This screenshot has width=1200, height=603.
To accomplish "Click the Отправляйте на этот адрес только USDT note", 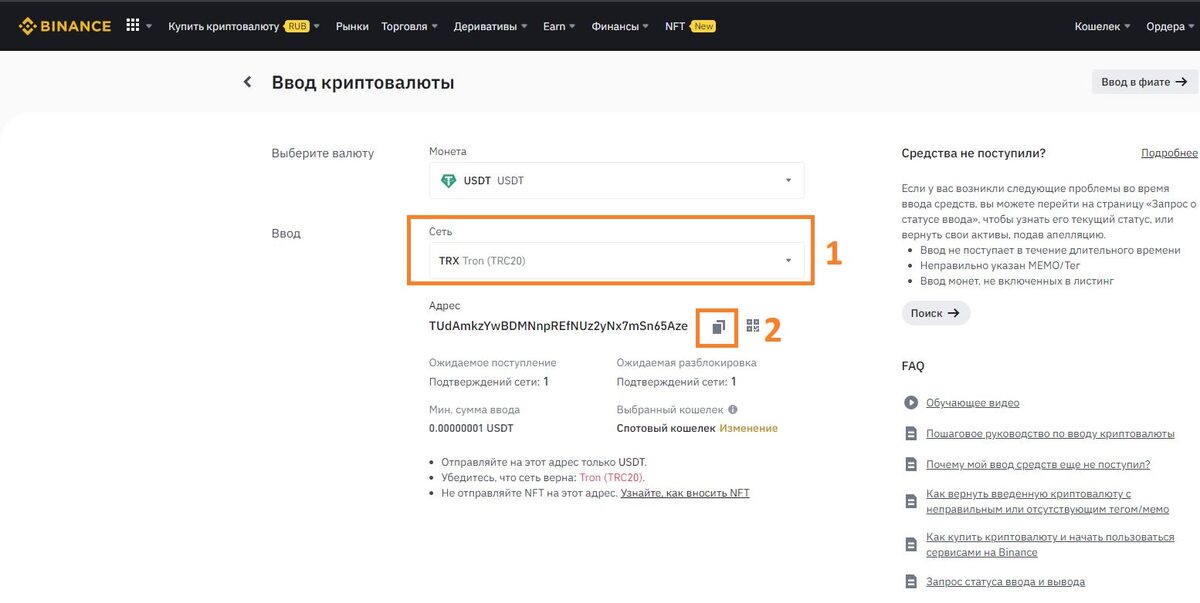I will (544, 462).
